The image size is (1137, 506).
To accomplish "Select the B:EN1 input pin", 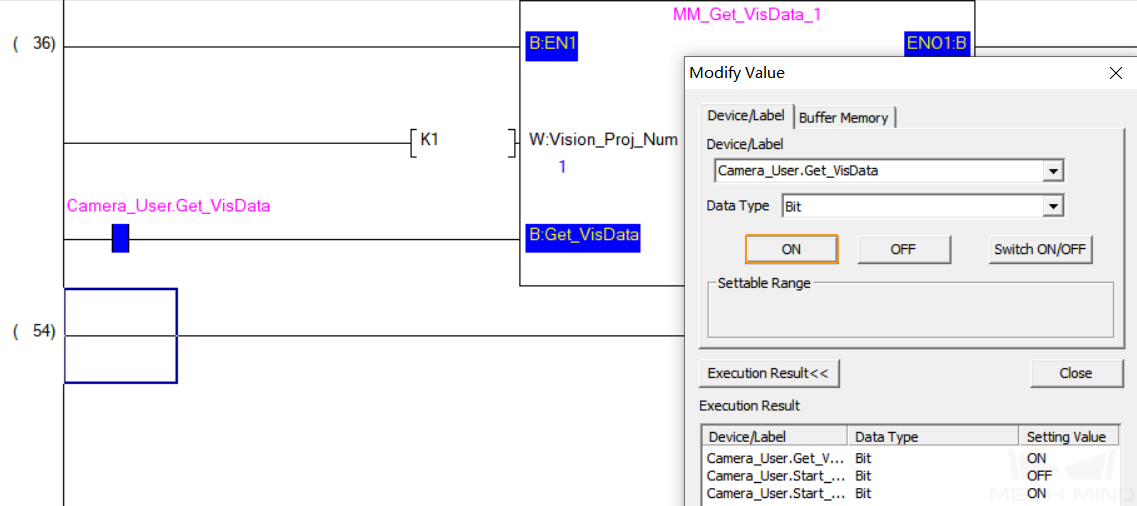I will (x=552, y=46).
